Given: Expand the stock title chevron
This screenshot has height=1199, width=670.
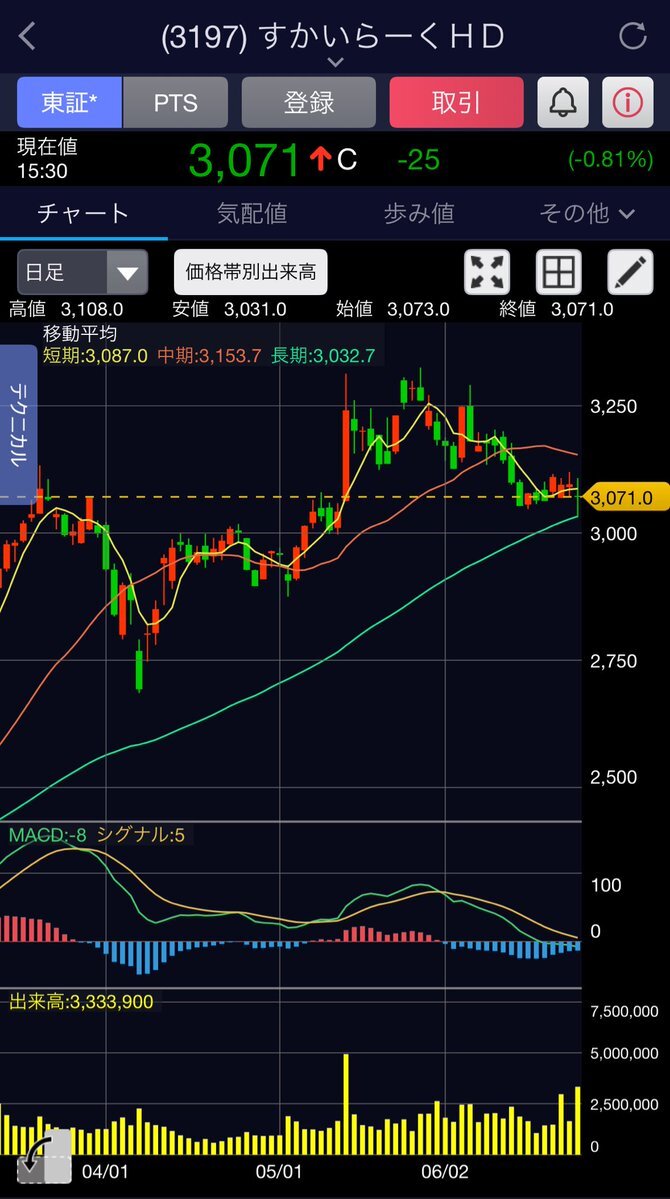Looking at the screenshot, I should coord(335,62).
